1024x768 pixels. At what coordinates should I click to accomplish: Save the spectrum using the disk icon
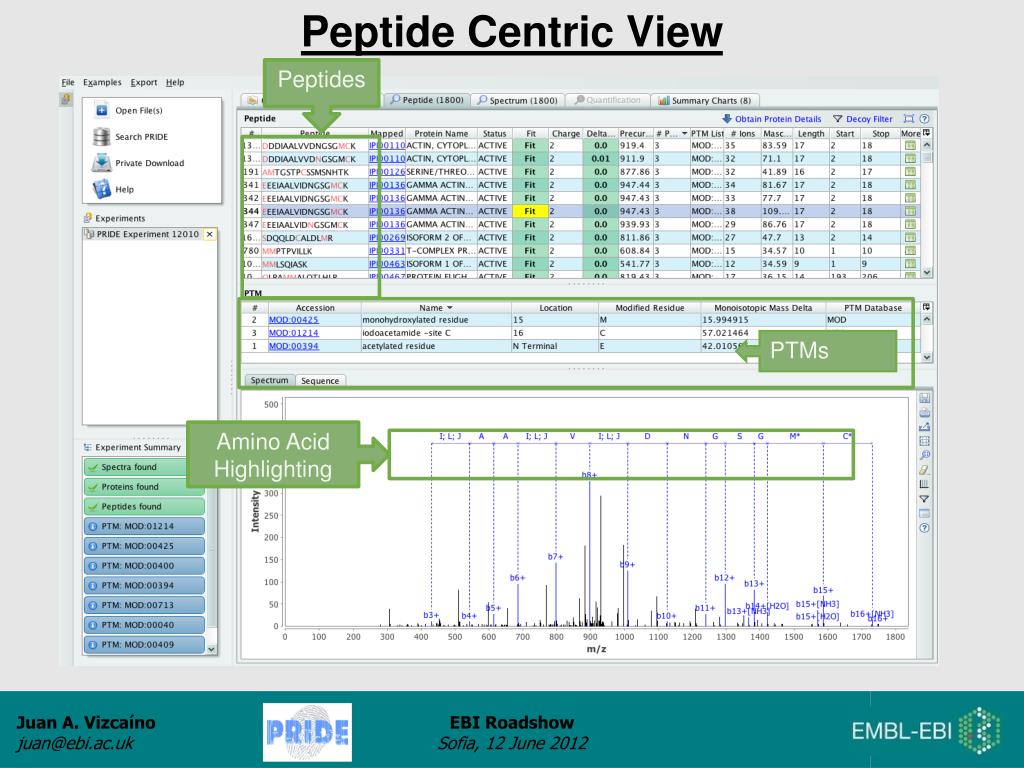click(x=924, y=398)
